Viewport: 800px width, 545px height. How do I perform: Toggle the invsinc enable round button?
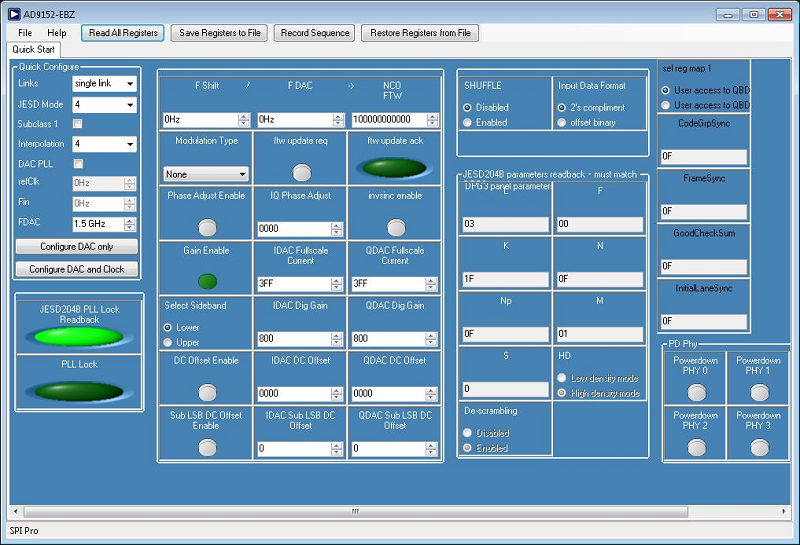(x=395, y=226)
